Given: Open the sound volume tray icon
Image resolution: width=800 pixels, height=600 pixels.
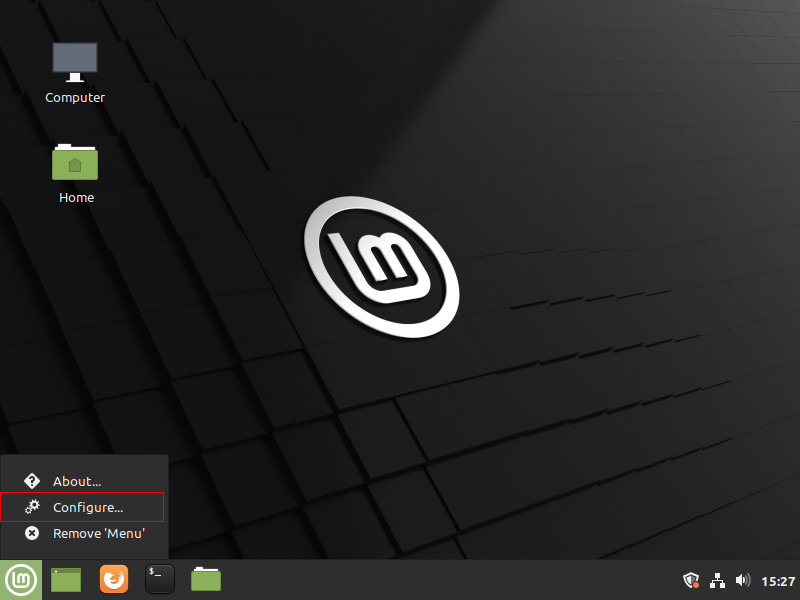Looking at the screenshot, I should click(x=743, y=580).
